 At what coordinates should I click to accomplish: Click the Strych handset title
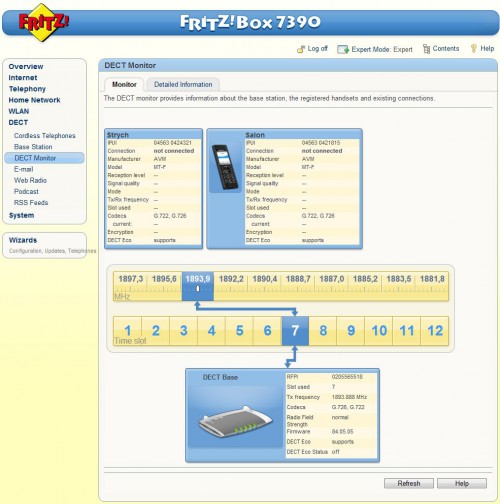tap(118, 135)
